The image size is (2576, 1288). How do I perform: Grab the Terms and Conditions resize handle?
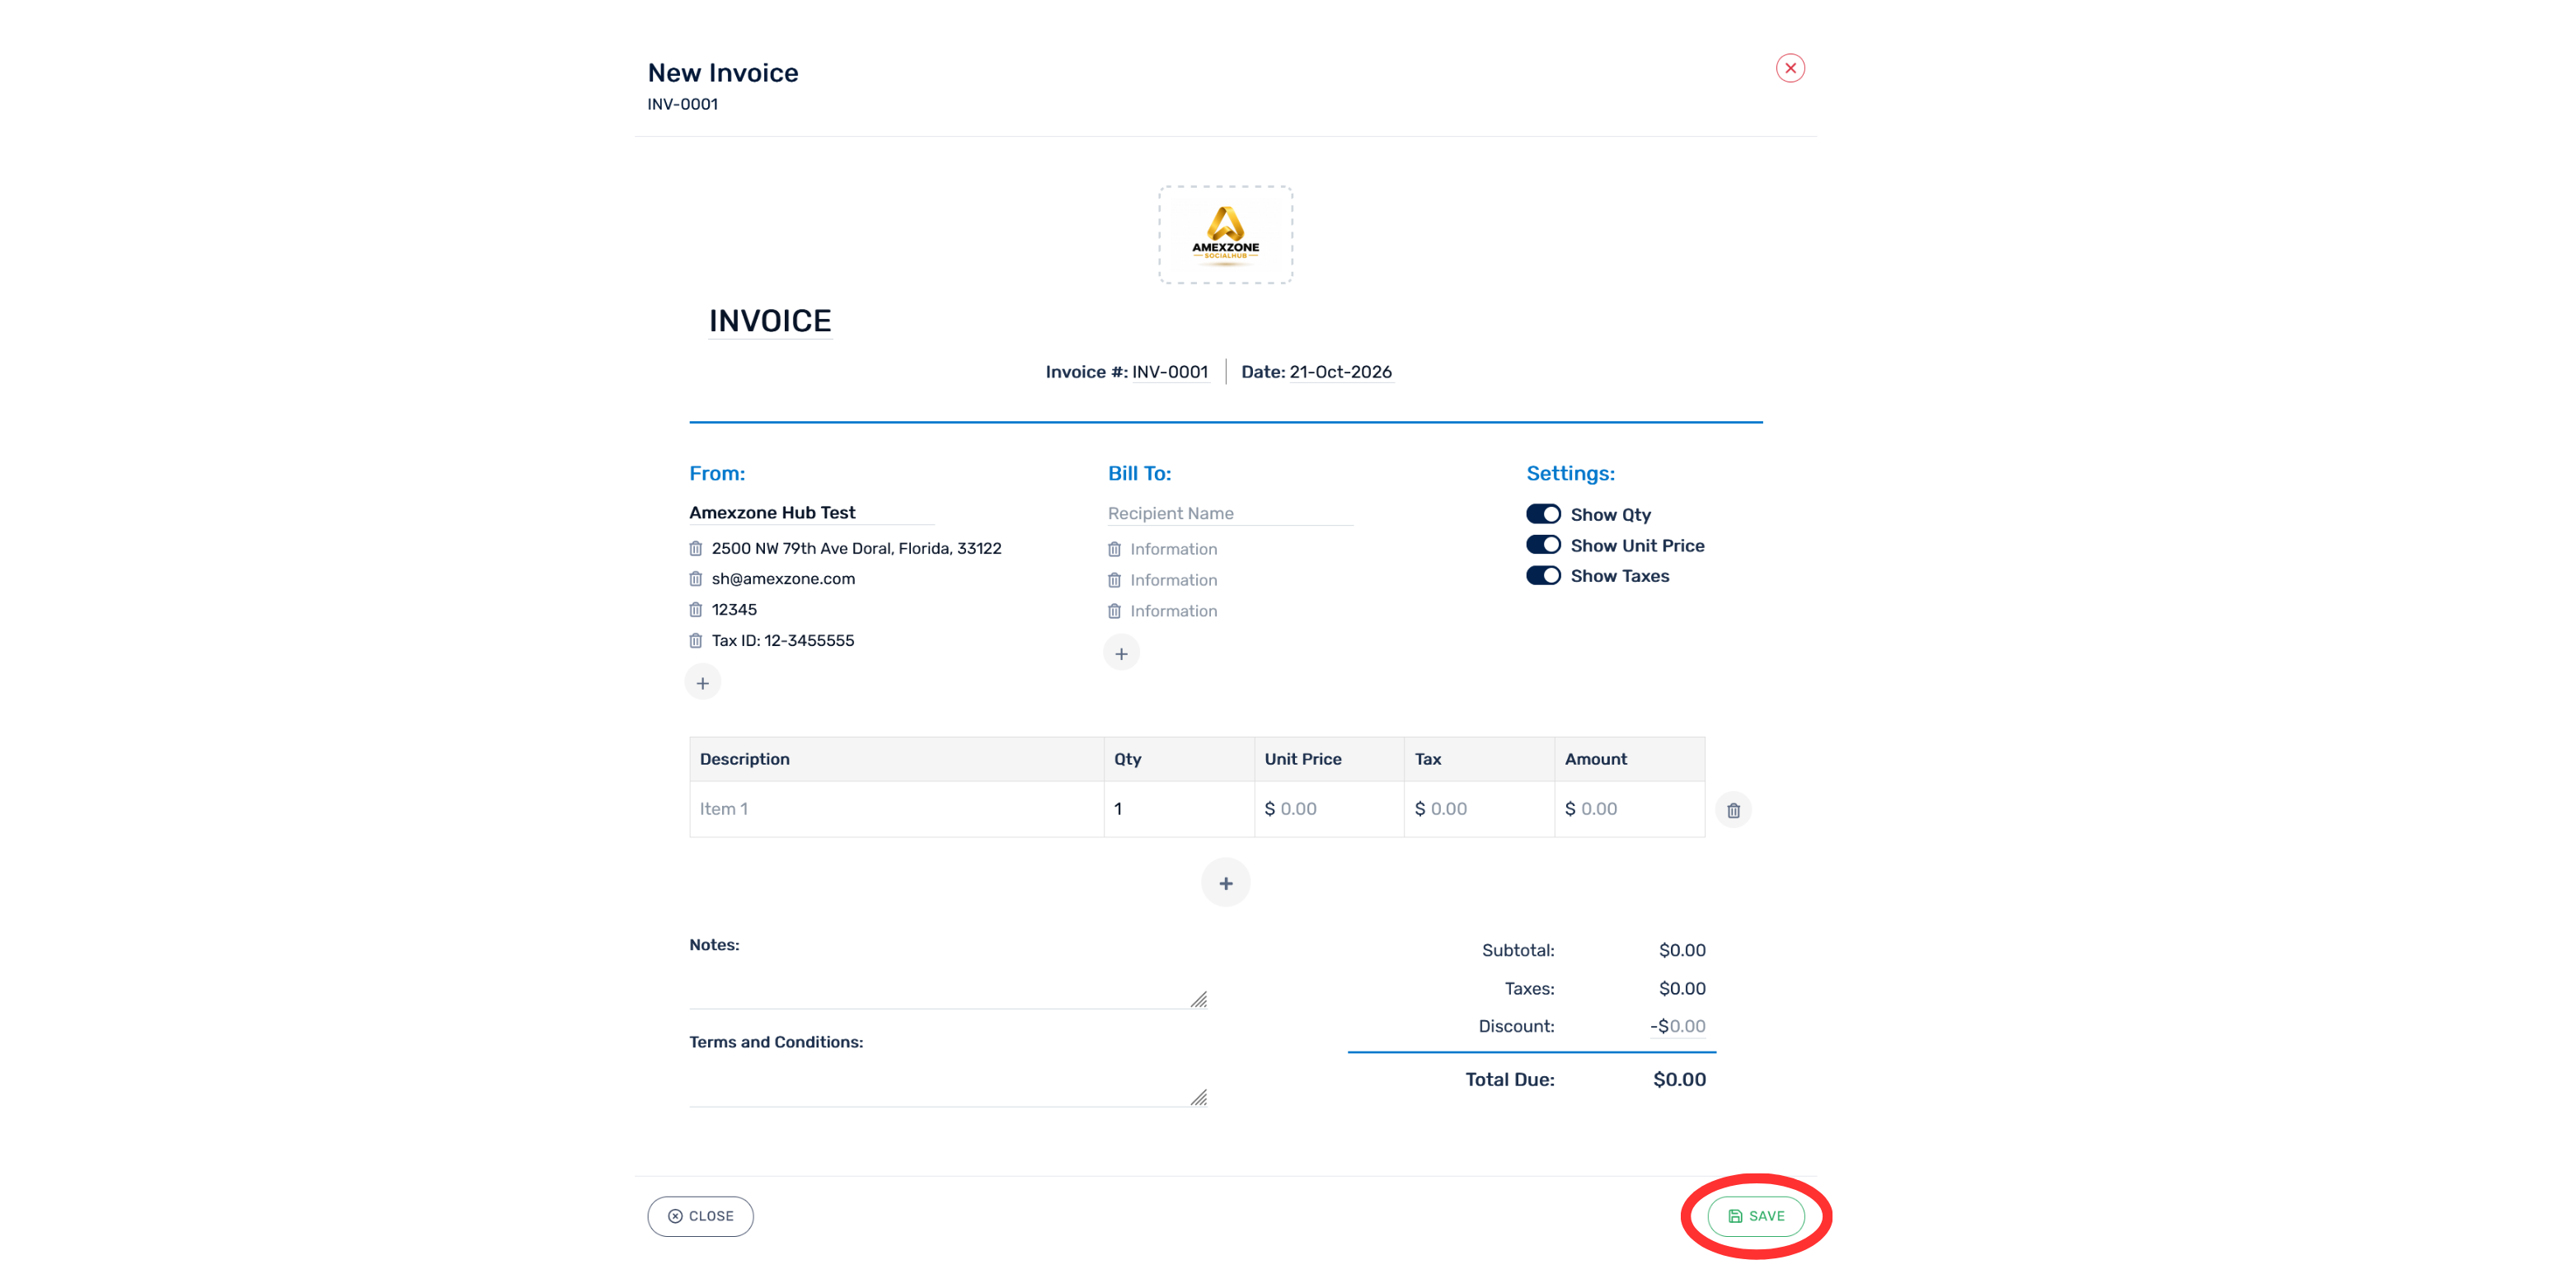click(1199, 1098)
